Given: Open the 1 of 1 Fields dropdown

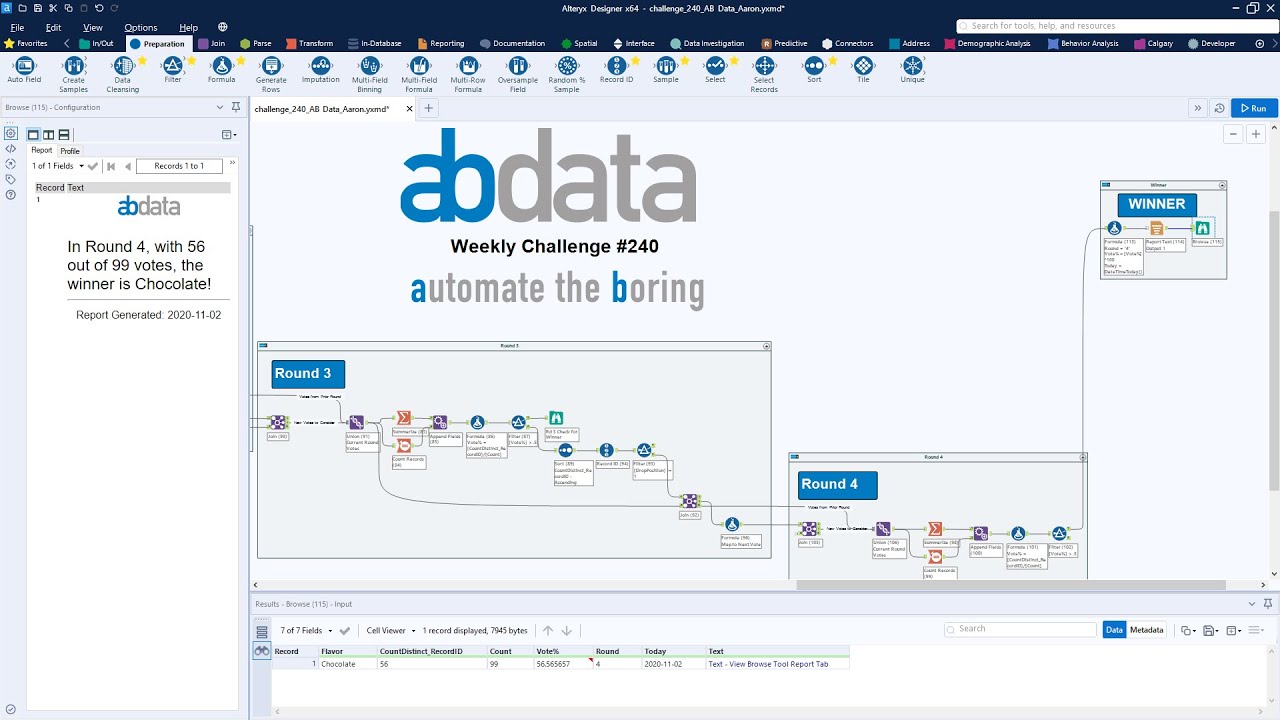Looking at the screenshot, I should tap(57, 166).
